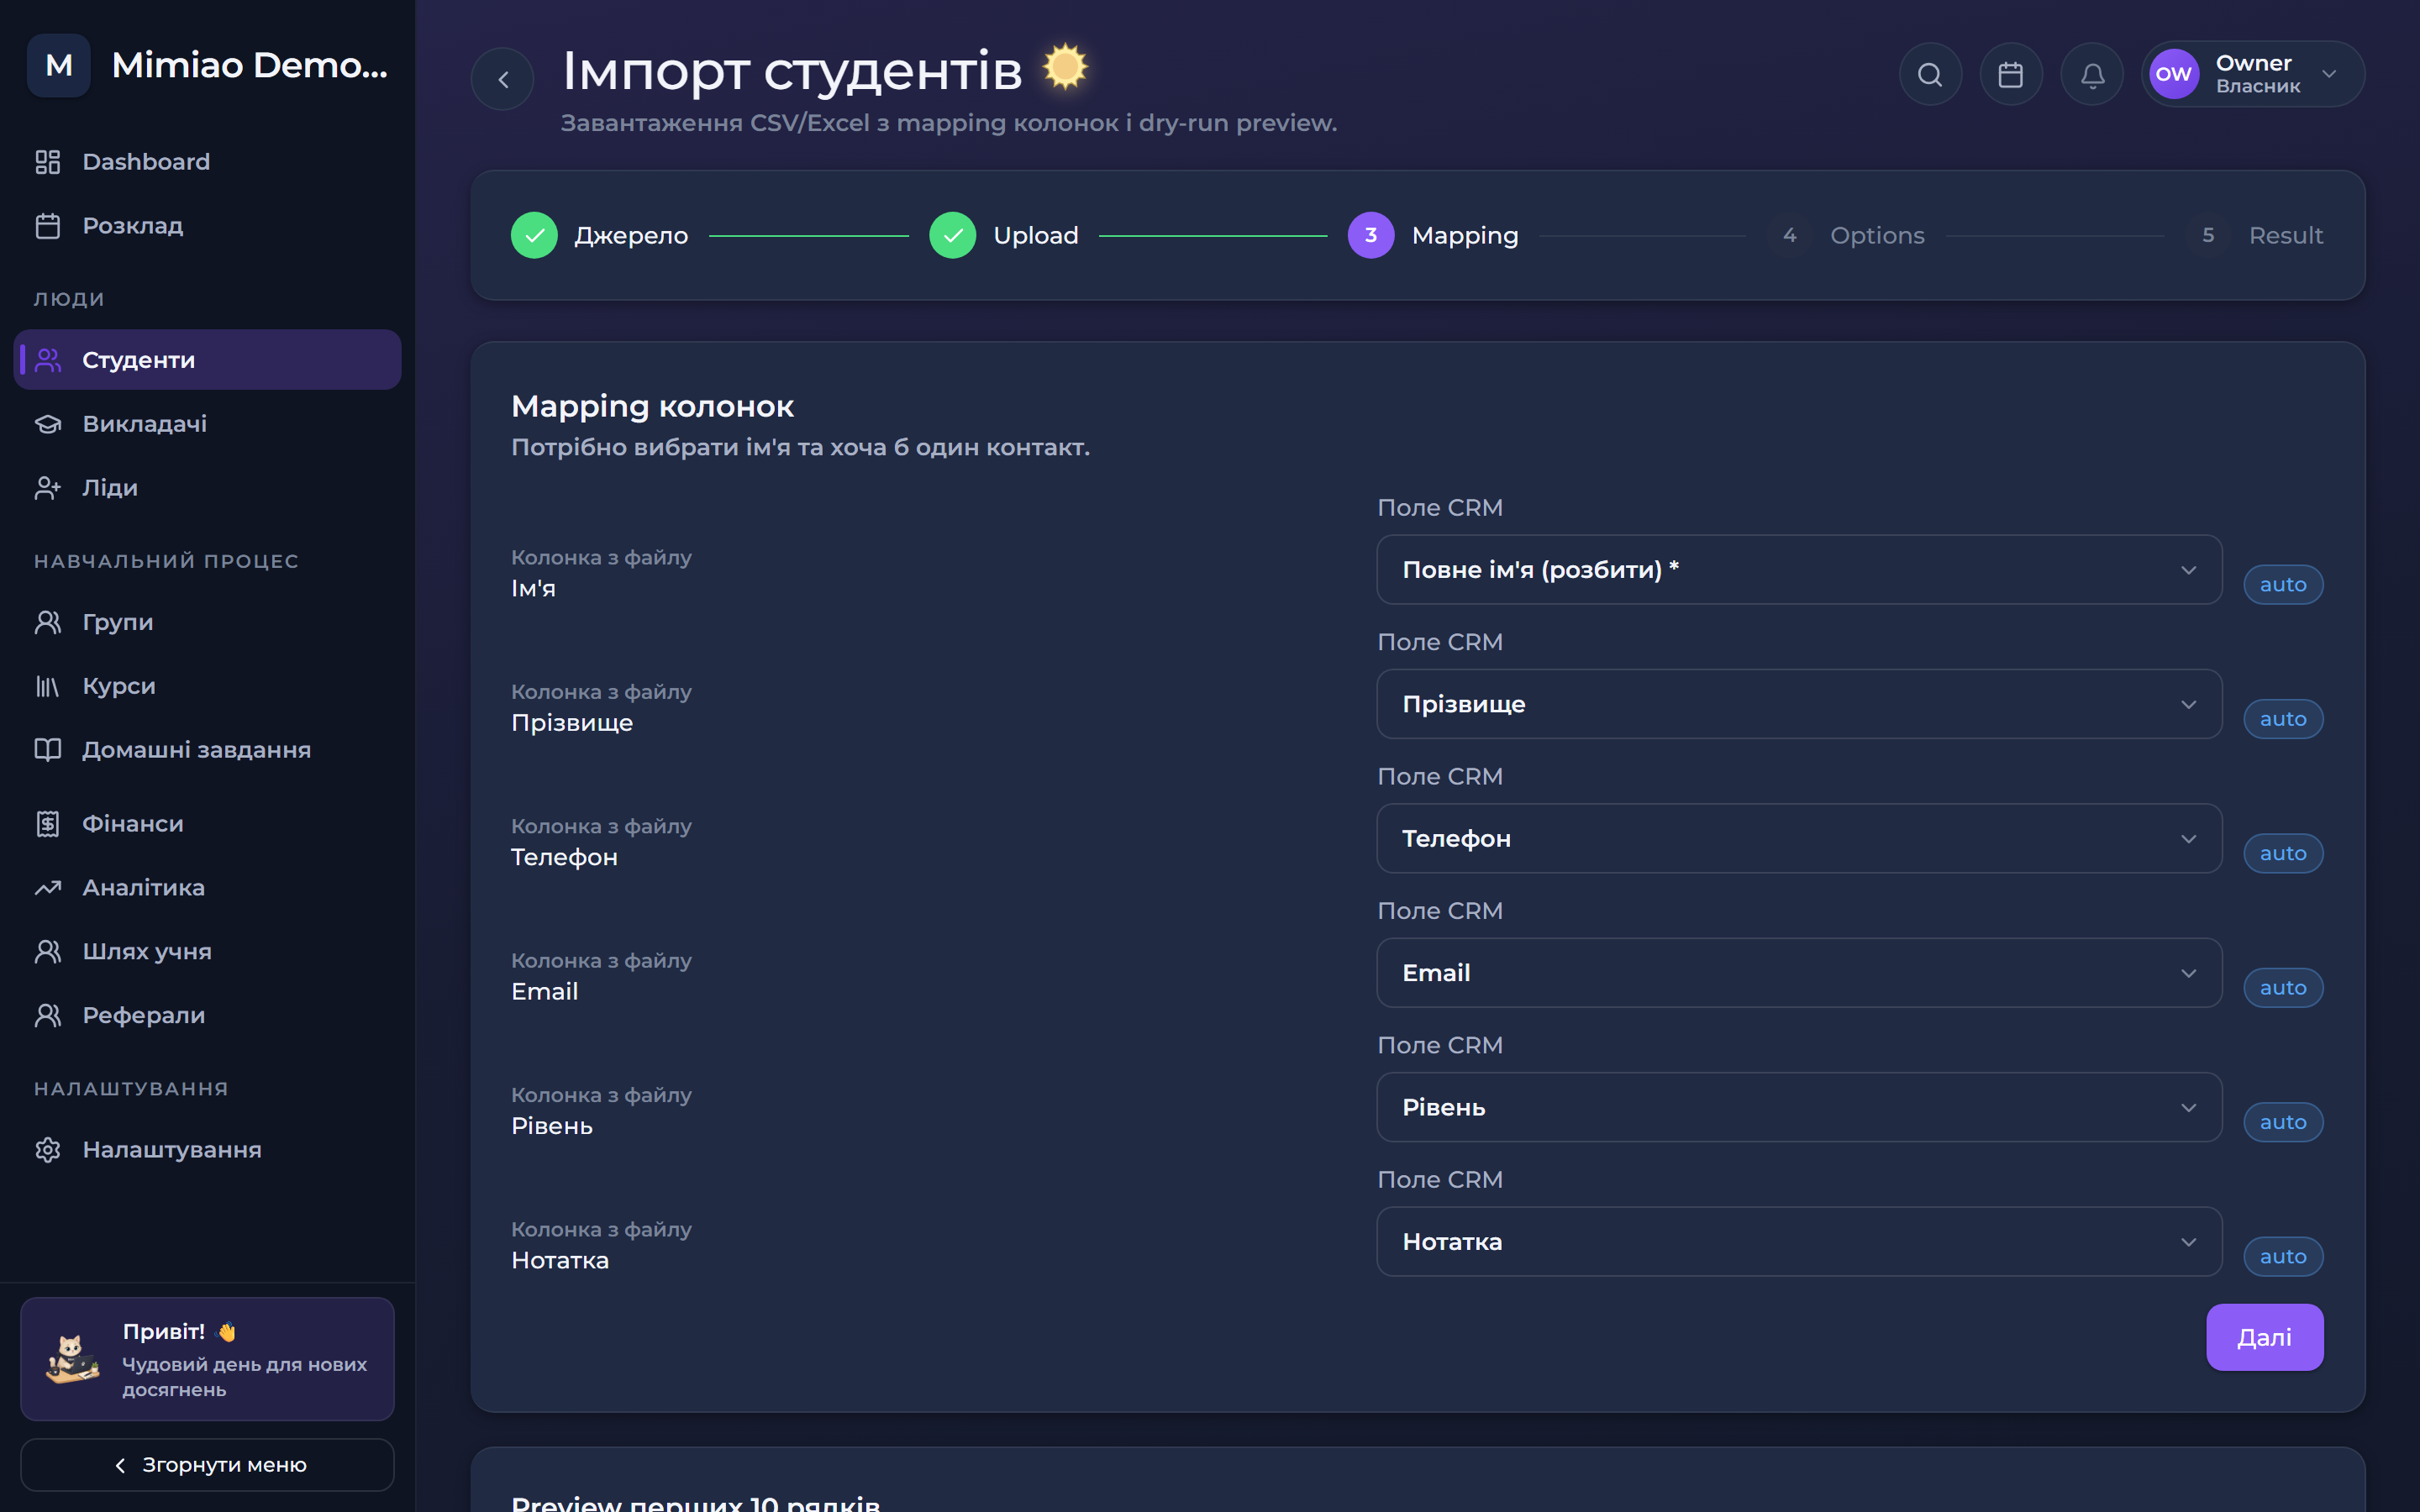The image size is (2420, 1512).
Task: Expand the Owner profile menu chevron
Action: coord(2329,74)
